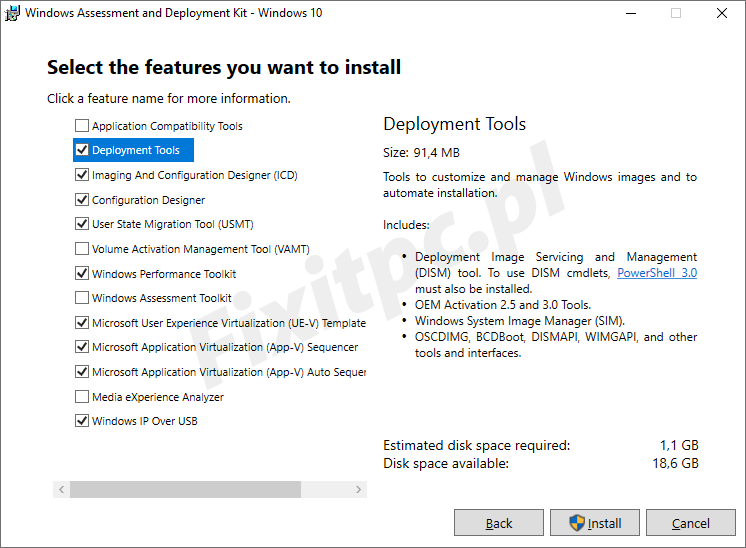Check Volume Activation Management Tool (VAMT) checkbox
Screen dimensions: 746x548
click(x=82, y=248)
